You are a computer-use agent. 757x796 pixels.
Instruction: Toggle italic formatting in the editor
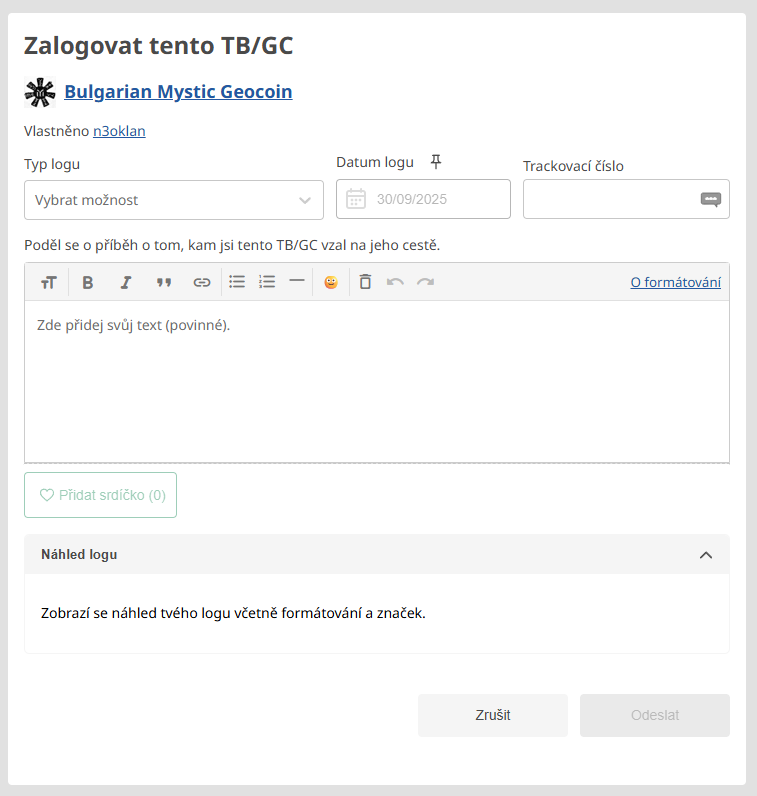pos(126,283)
